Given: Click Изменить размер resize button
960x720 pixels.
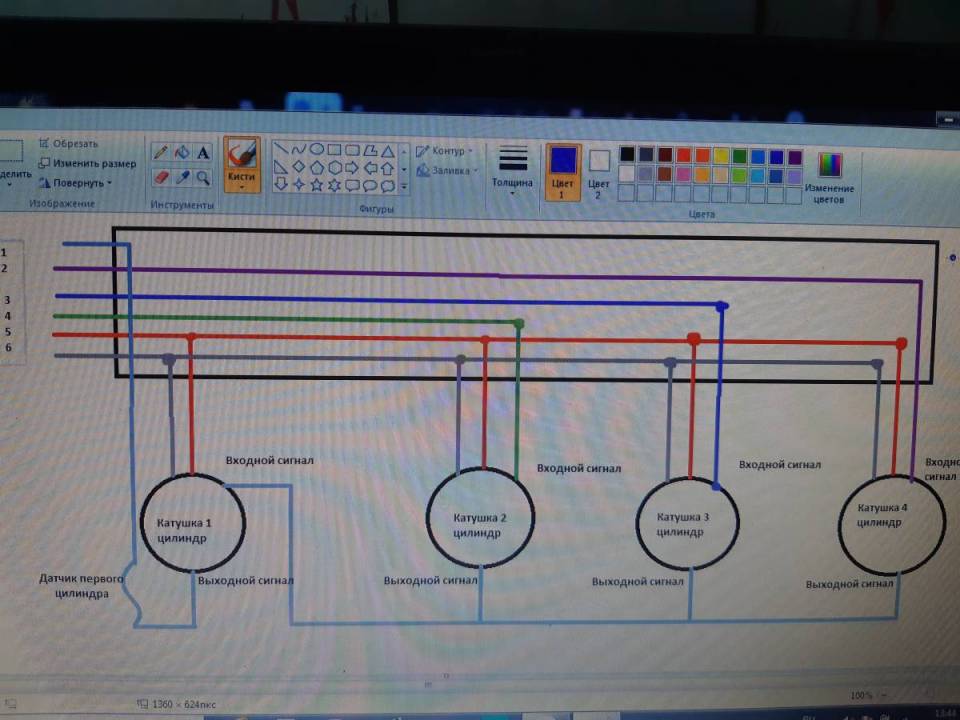Looking at the screenshot, I should 88,163.
